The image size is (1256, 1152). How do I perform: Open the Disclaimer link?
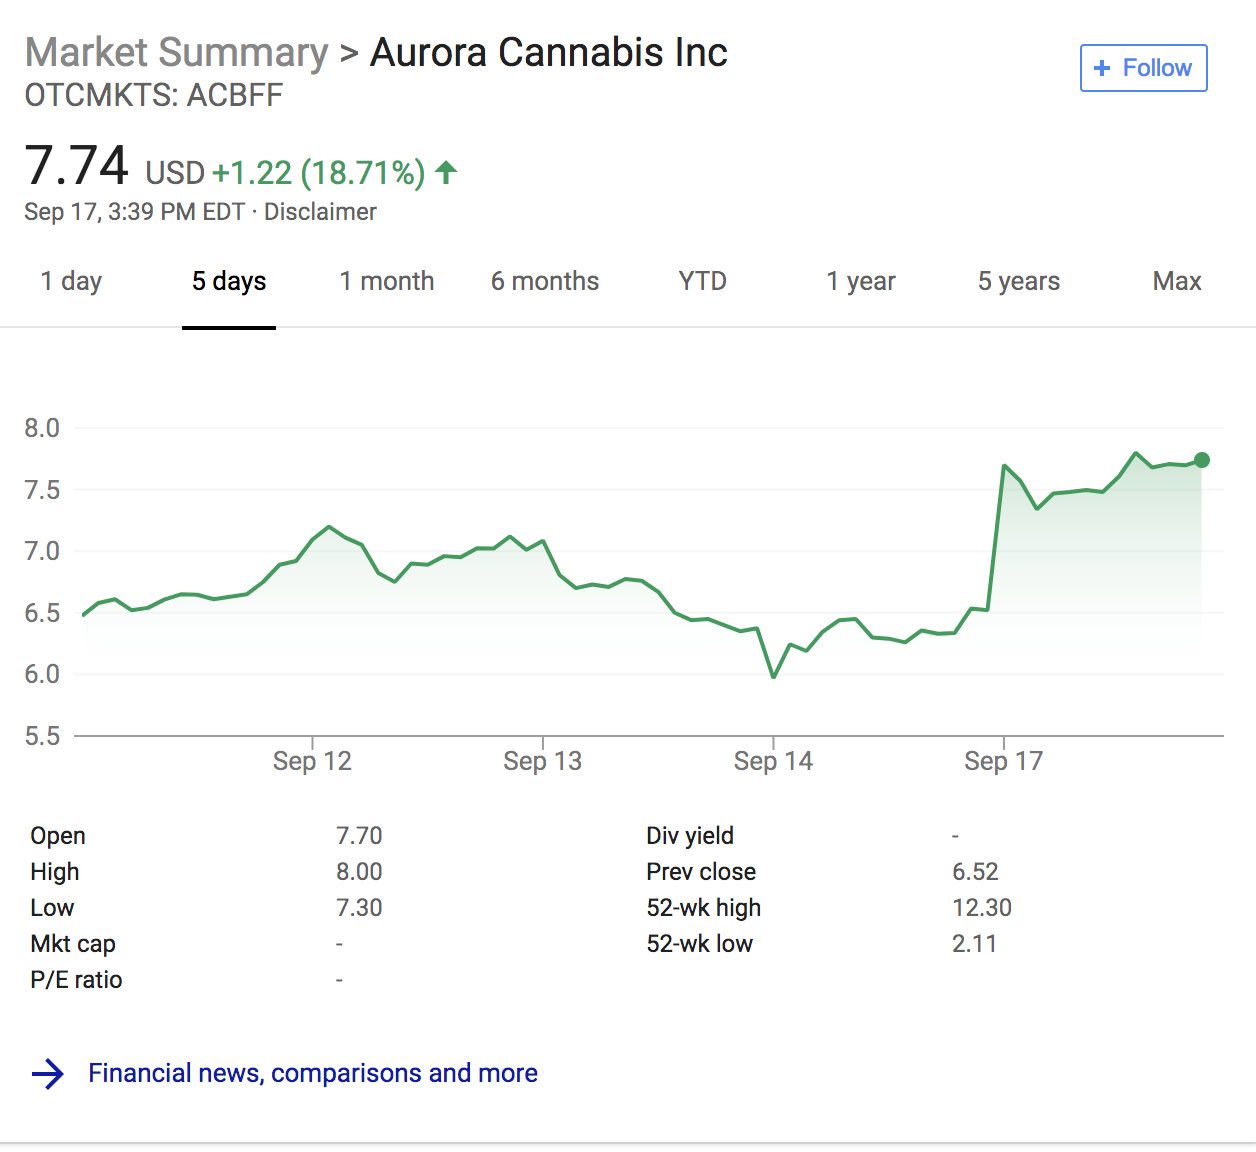[x=320, y=212]
